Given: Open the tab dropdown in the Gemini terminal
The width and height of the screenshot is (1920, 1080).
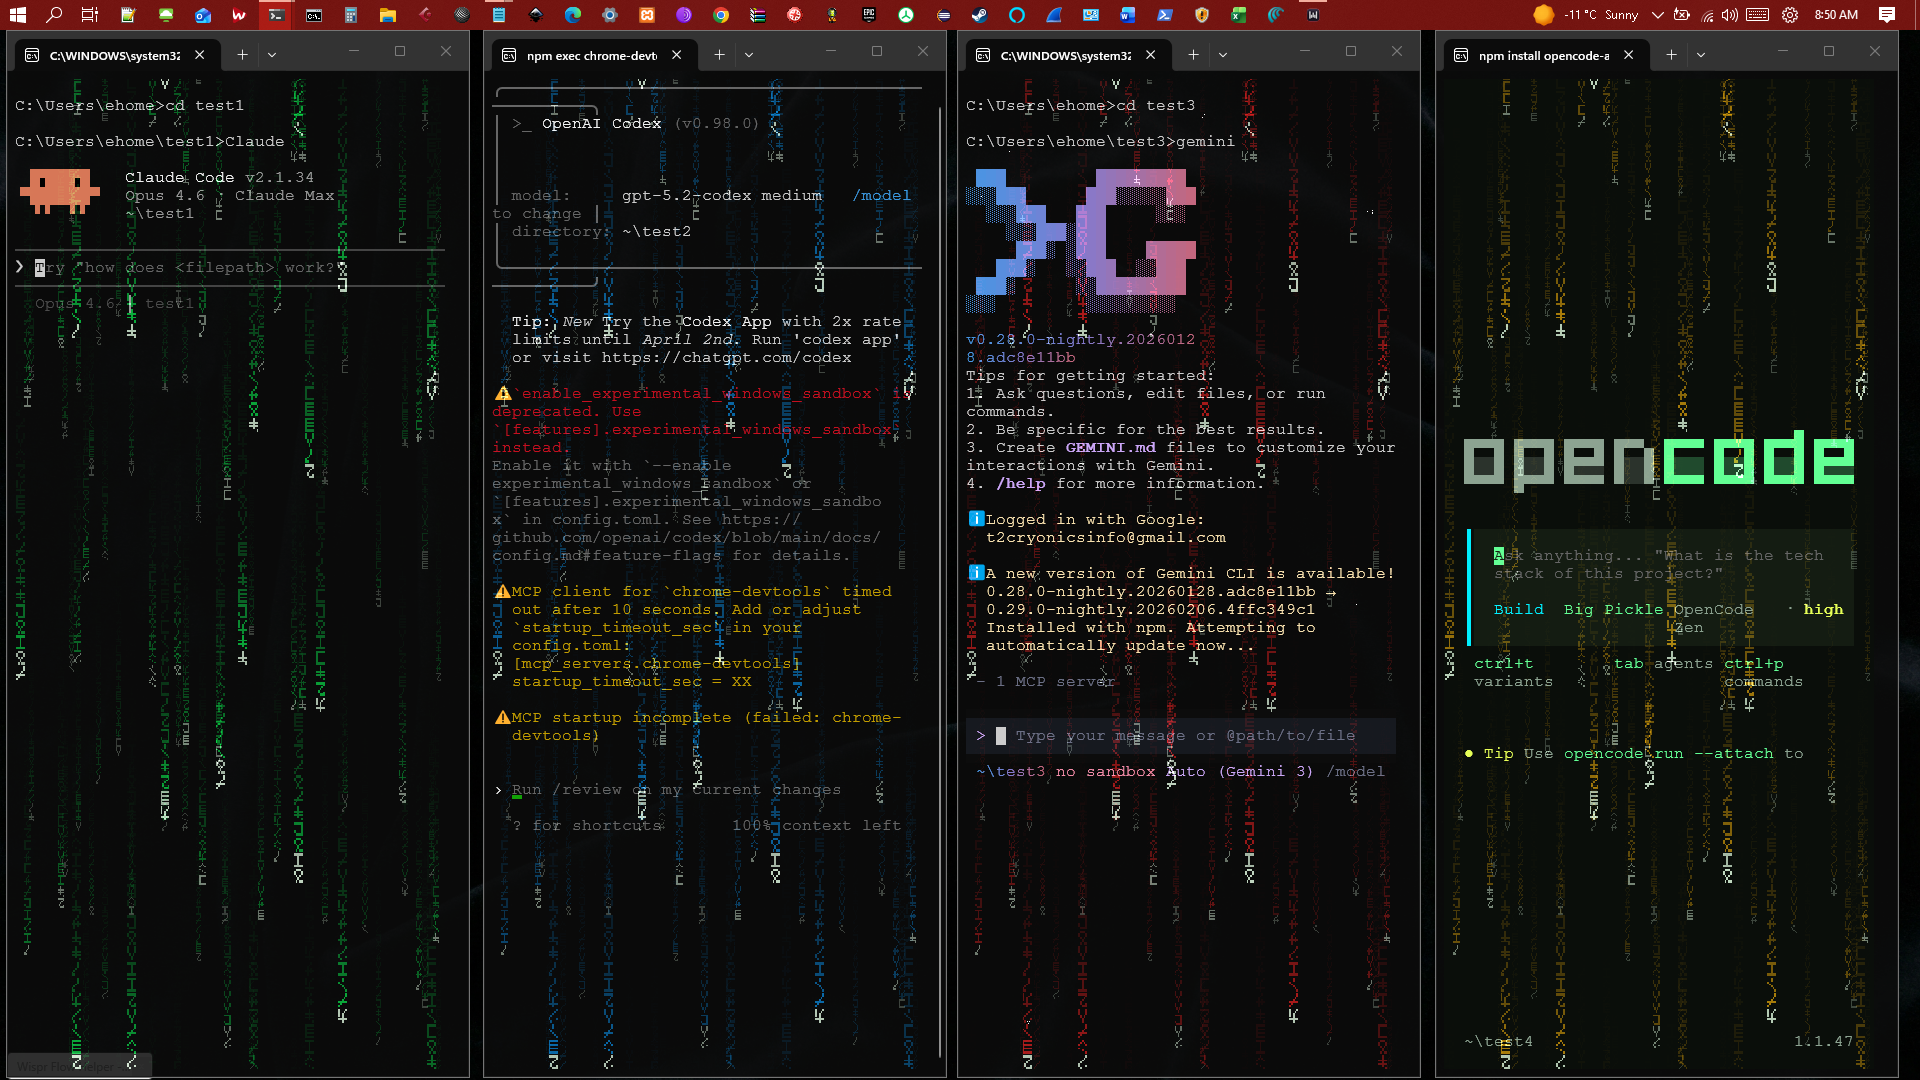Looking at the screenshot, I should click(1222, 55).
